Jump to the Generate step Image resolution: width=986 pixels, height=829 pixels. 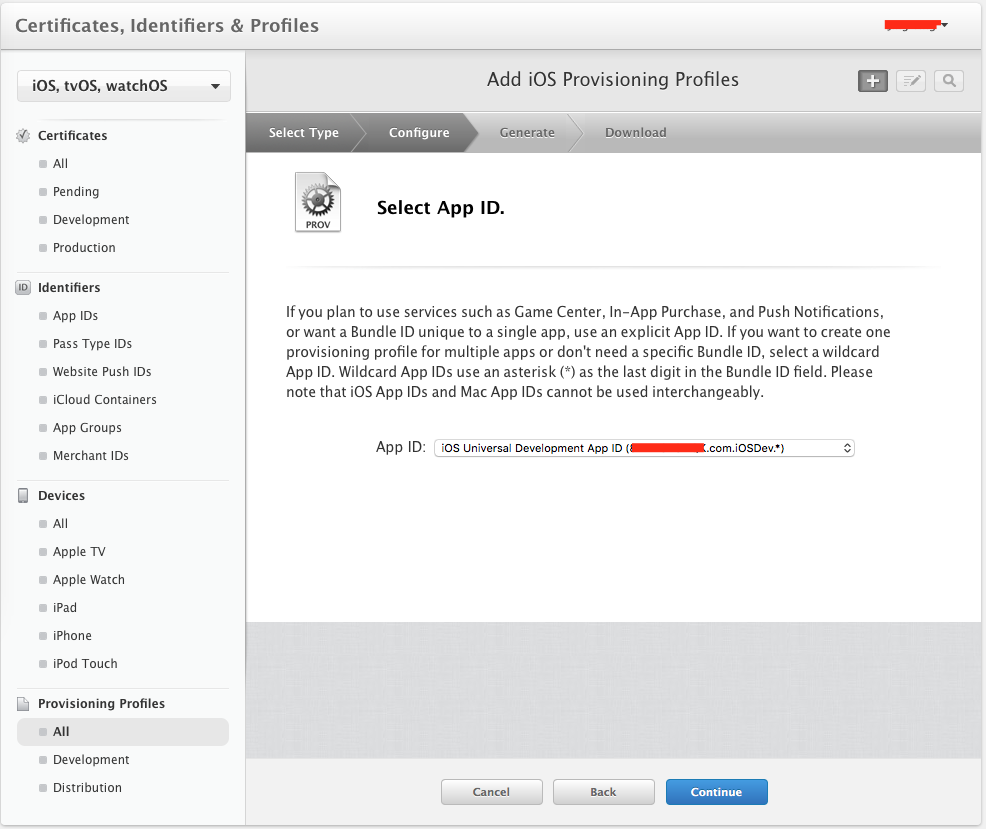pos(527,132)
